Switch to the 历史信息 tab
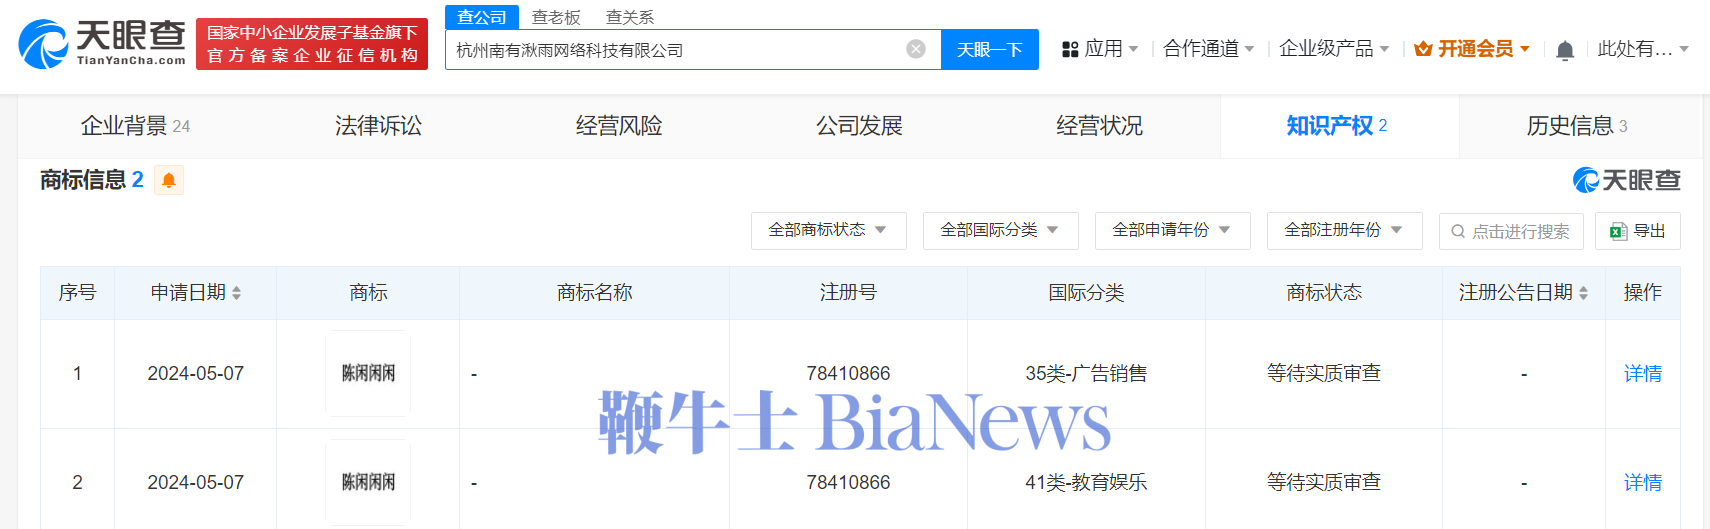1710x529 pixels. [x=1577, y=126]
